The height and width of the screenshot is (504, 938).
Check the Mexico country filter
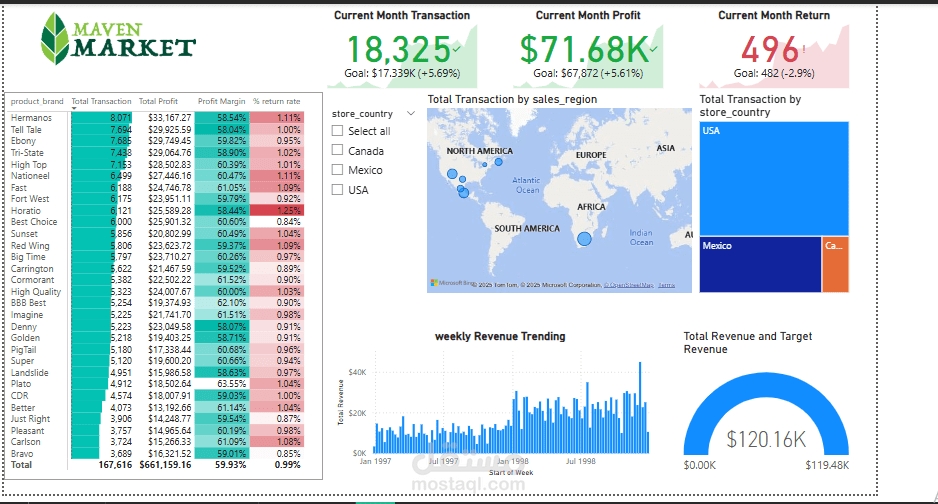point(337,170)
